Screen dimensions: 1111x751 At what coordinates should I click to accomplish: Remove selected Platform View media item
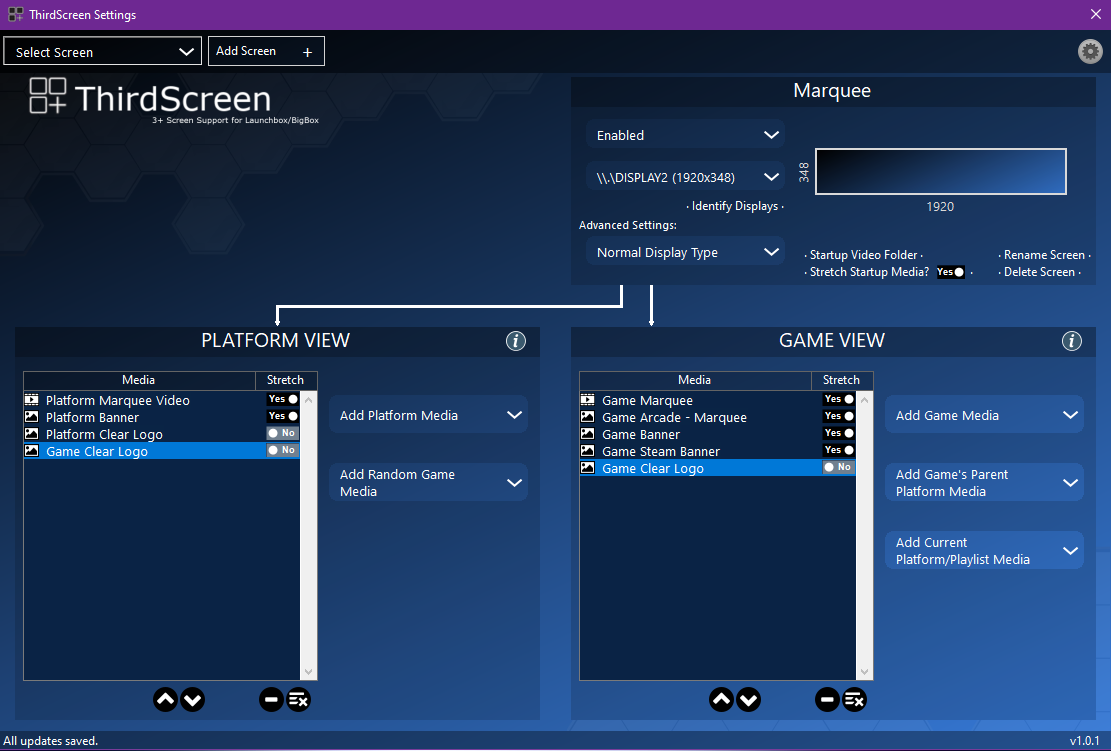pyautogui.click(x=271, y=700)
